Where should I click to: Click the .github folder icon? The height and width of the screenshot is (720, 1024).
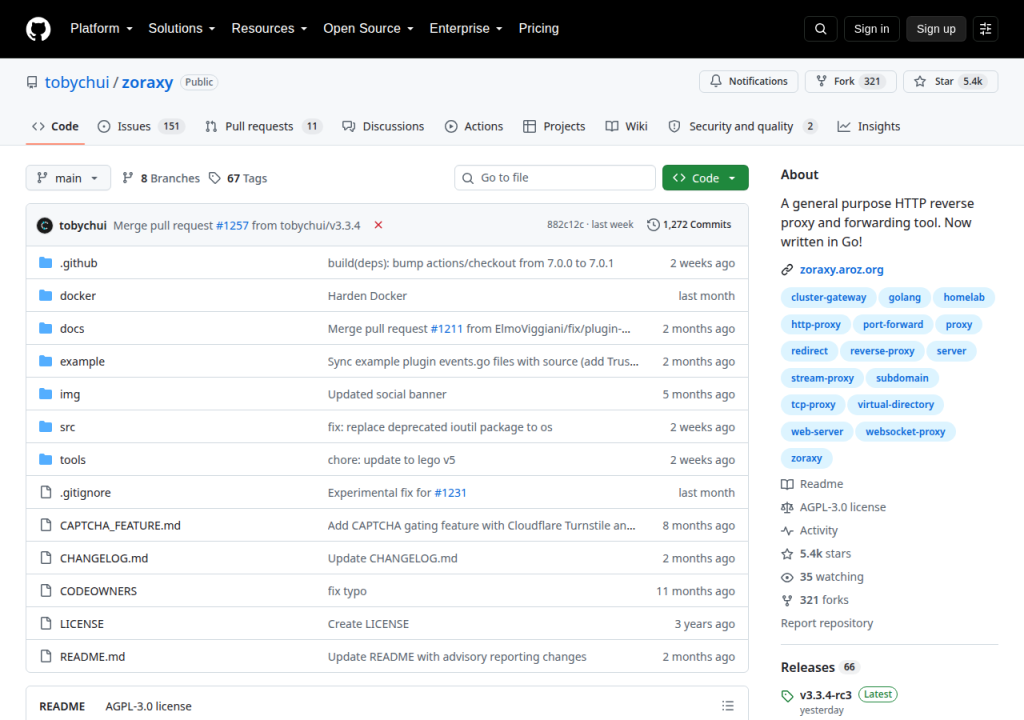[x=45, y=263]
